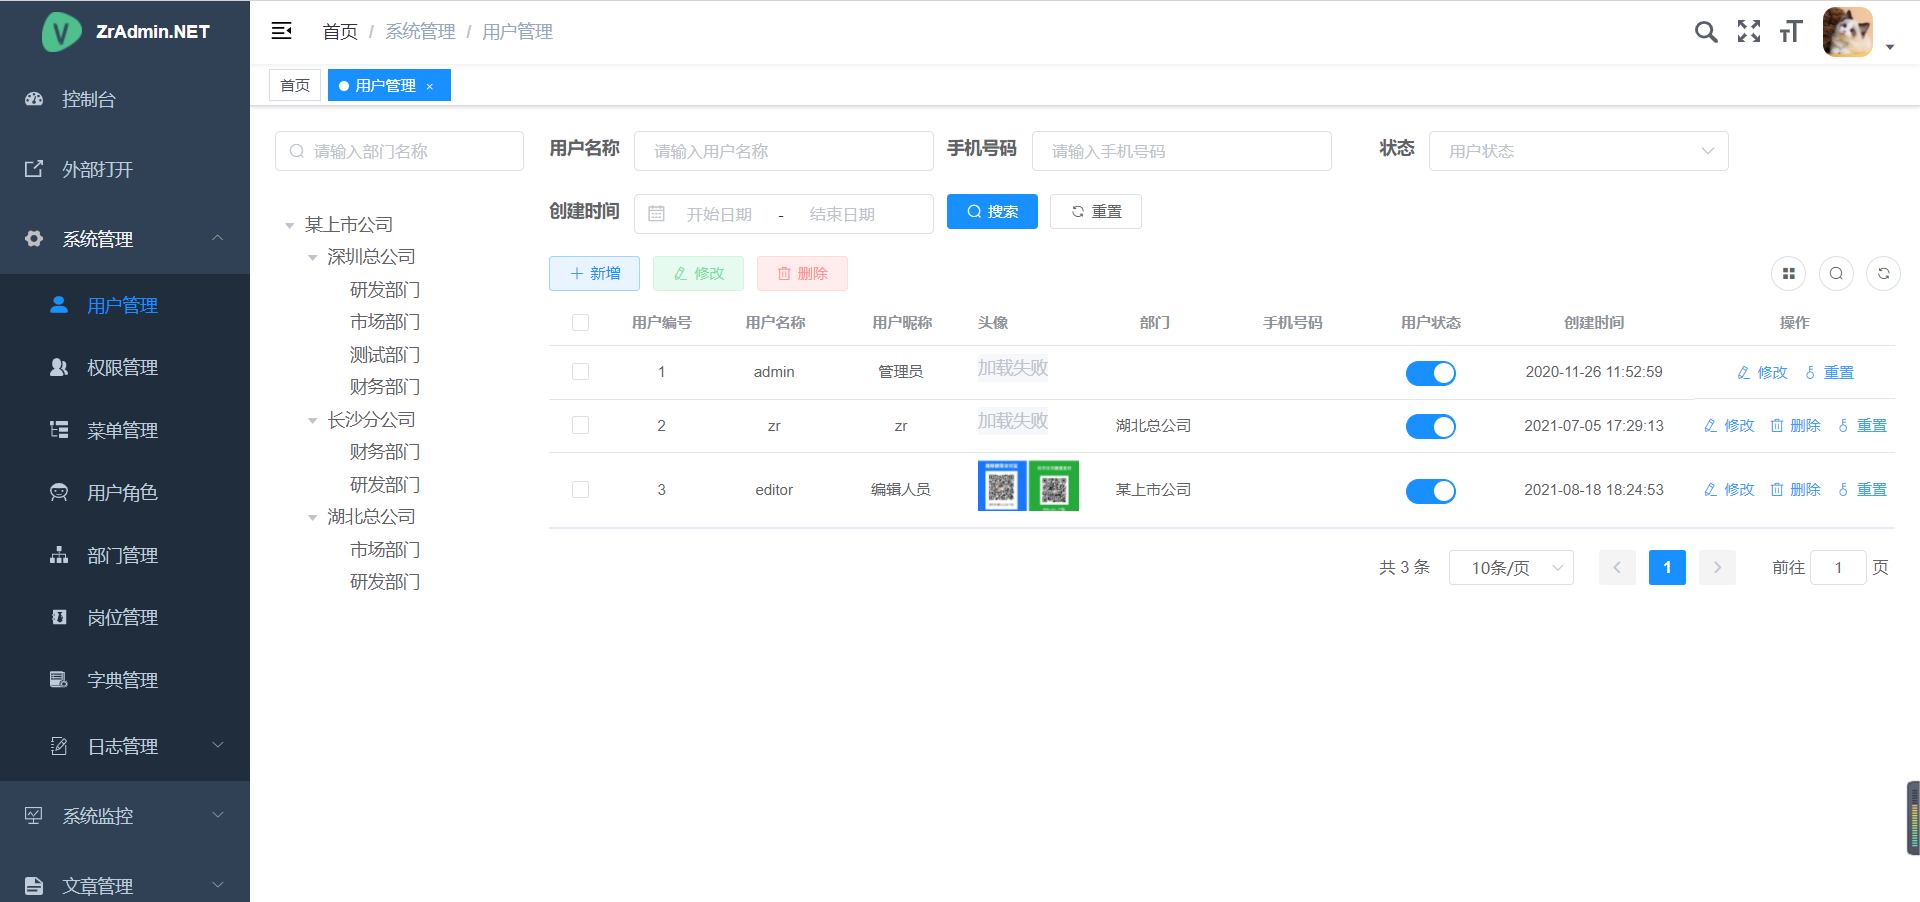The height and width of the screenshot is (902, 1920).
Task: Open the user avatar menu
Action: coord(1848,32)
